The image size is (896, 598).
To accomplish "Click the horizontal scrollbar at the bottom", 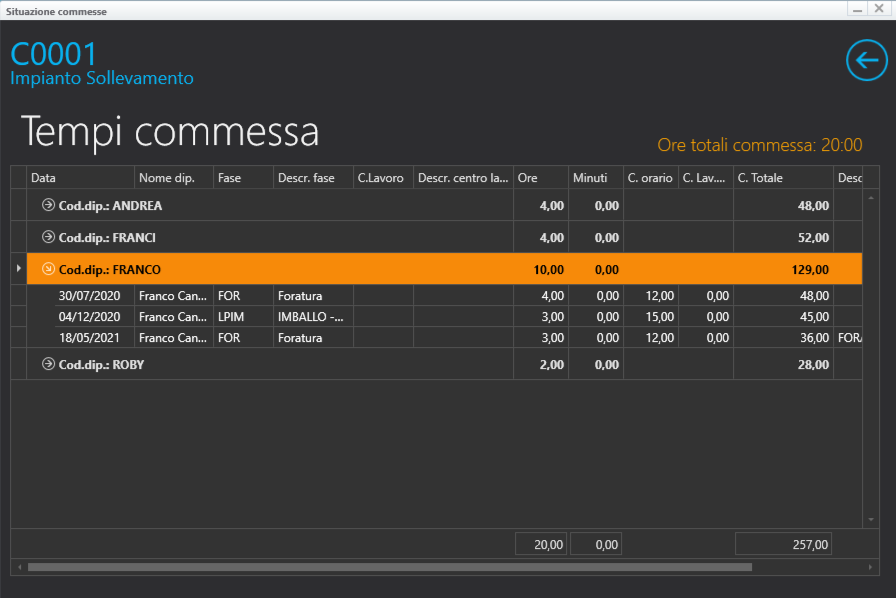I will 390,567.
